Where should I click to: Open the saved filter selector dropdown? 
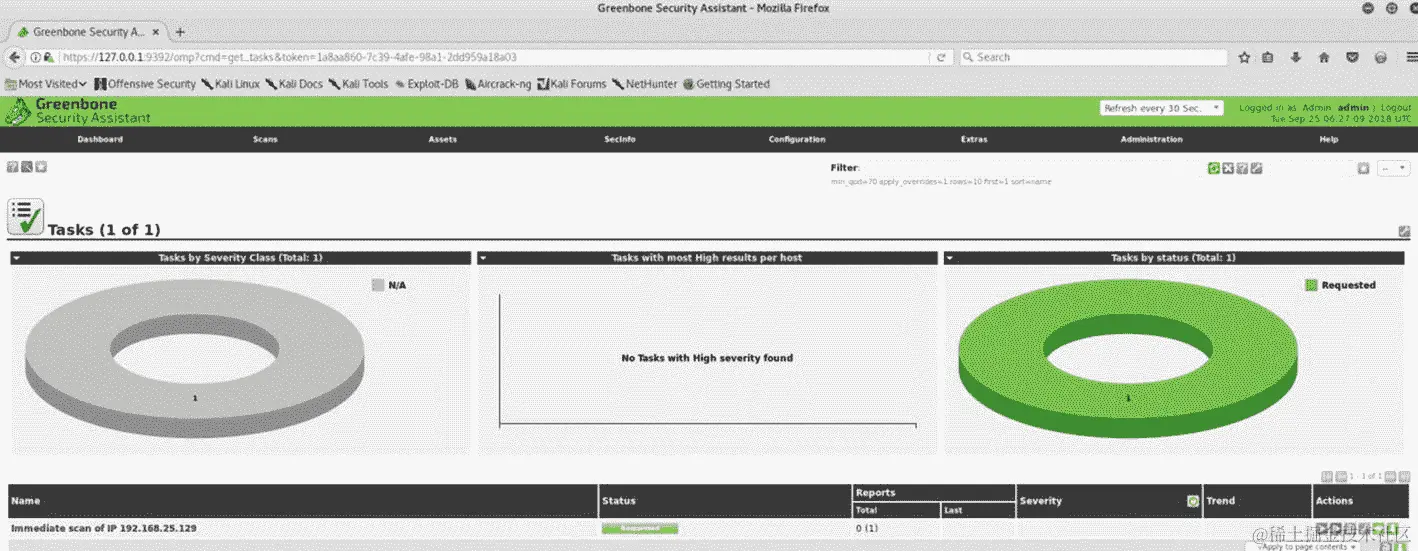point(1394,168)
